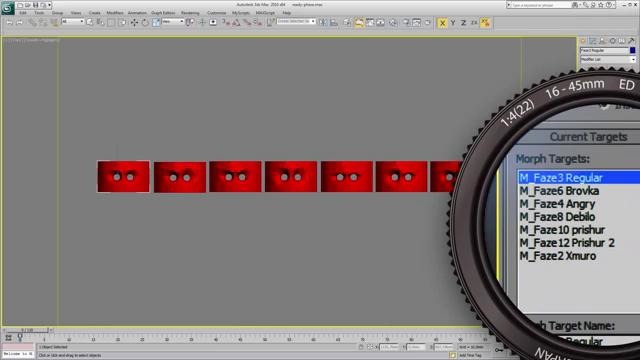Open the Material Editor icon
The image size is (640, 360).
point(393,23)
